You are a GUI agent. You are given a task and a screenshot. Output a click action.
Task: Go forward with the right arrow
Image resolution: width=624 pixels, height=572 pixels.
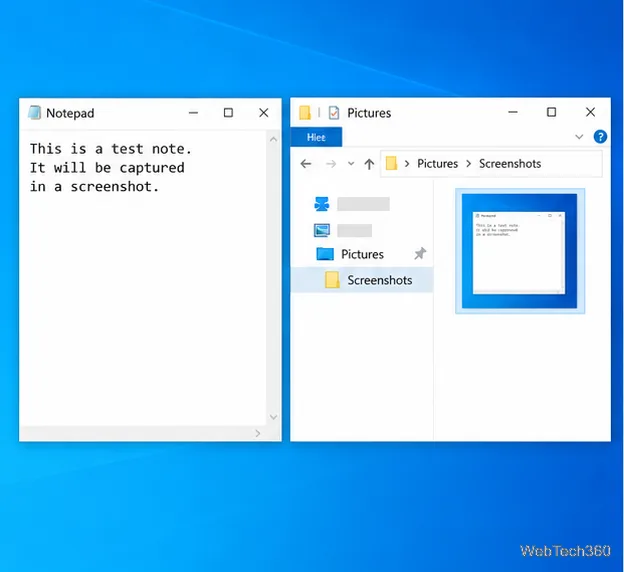tap(331, 164)
